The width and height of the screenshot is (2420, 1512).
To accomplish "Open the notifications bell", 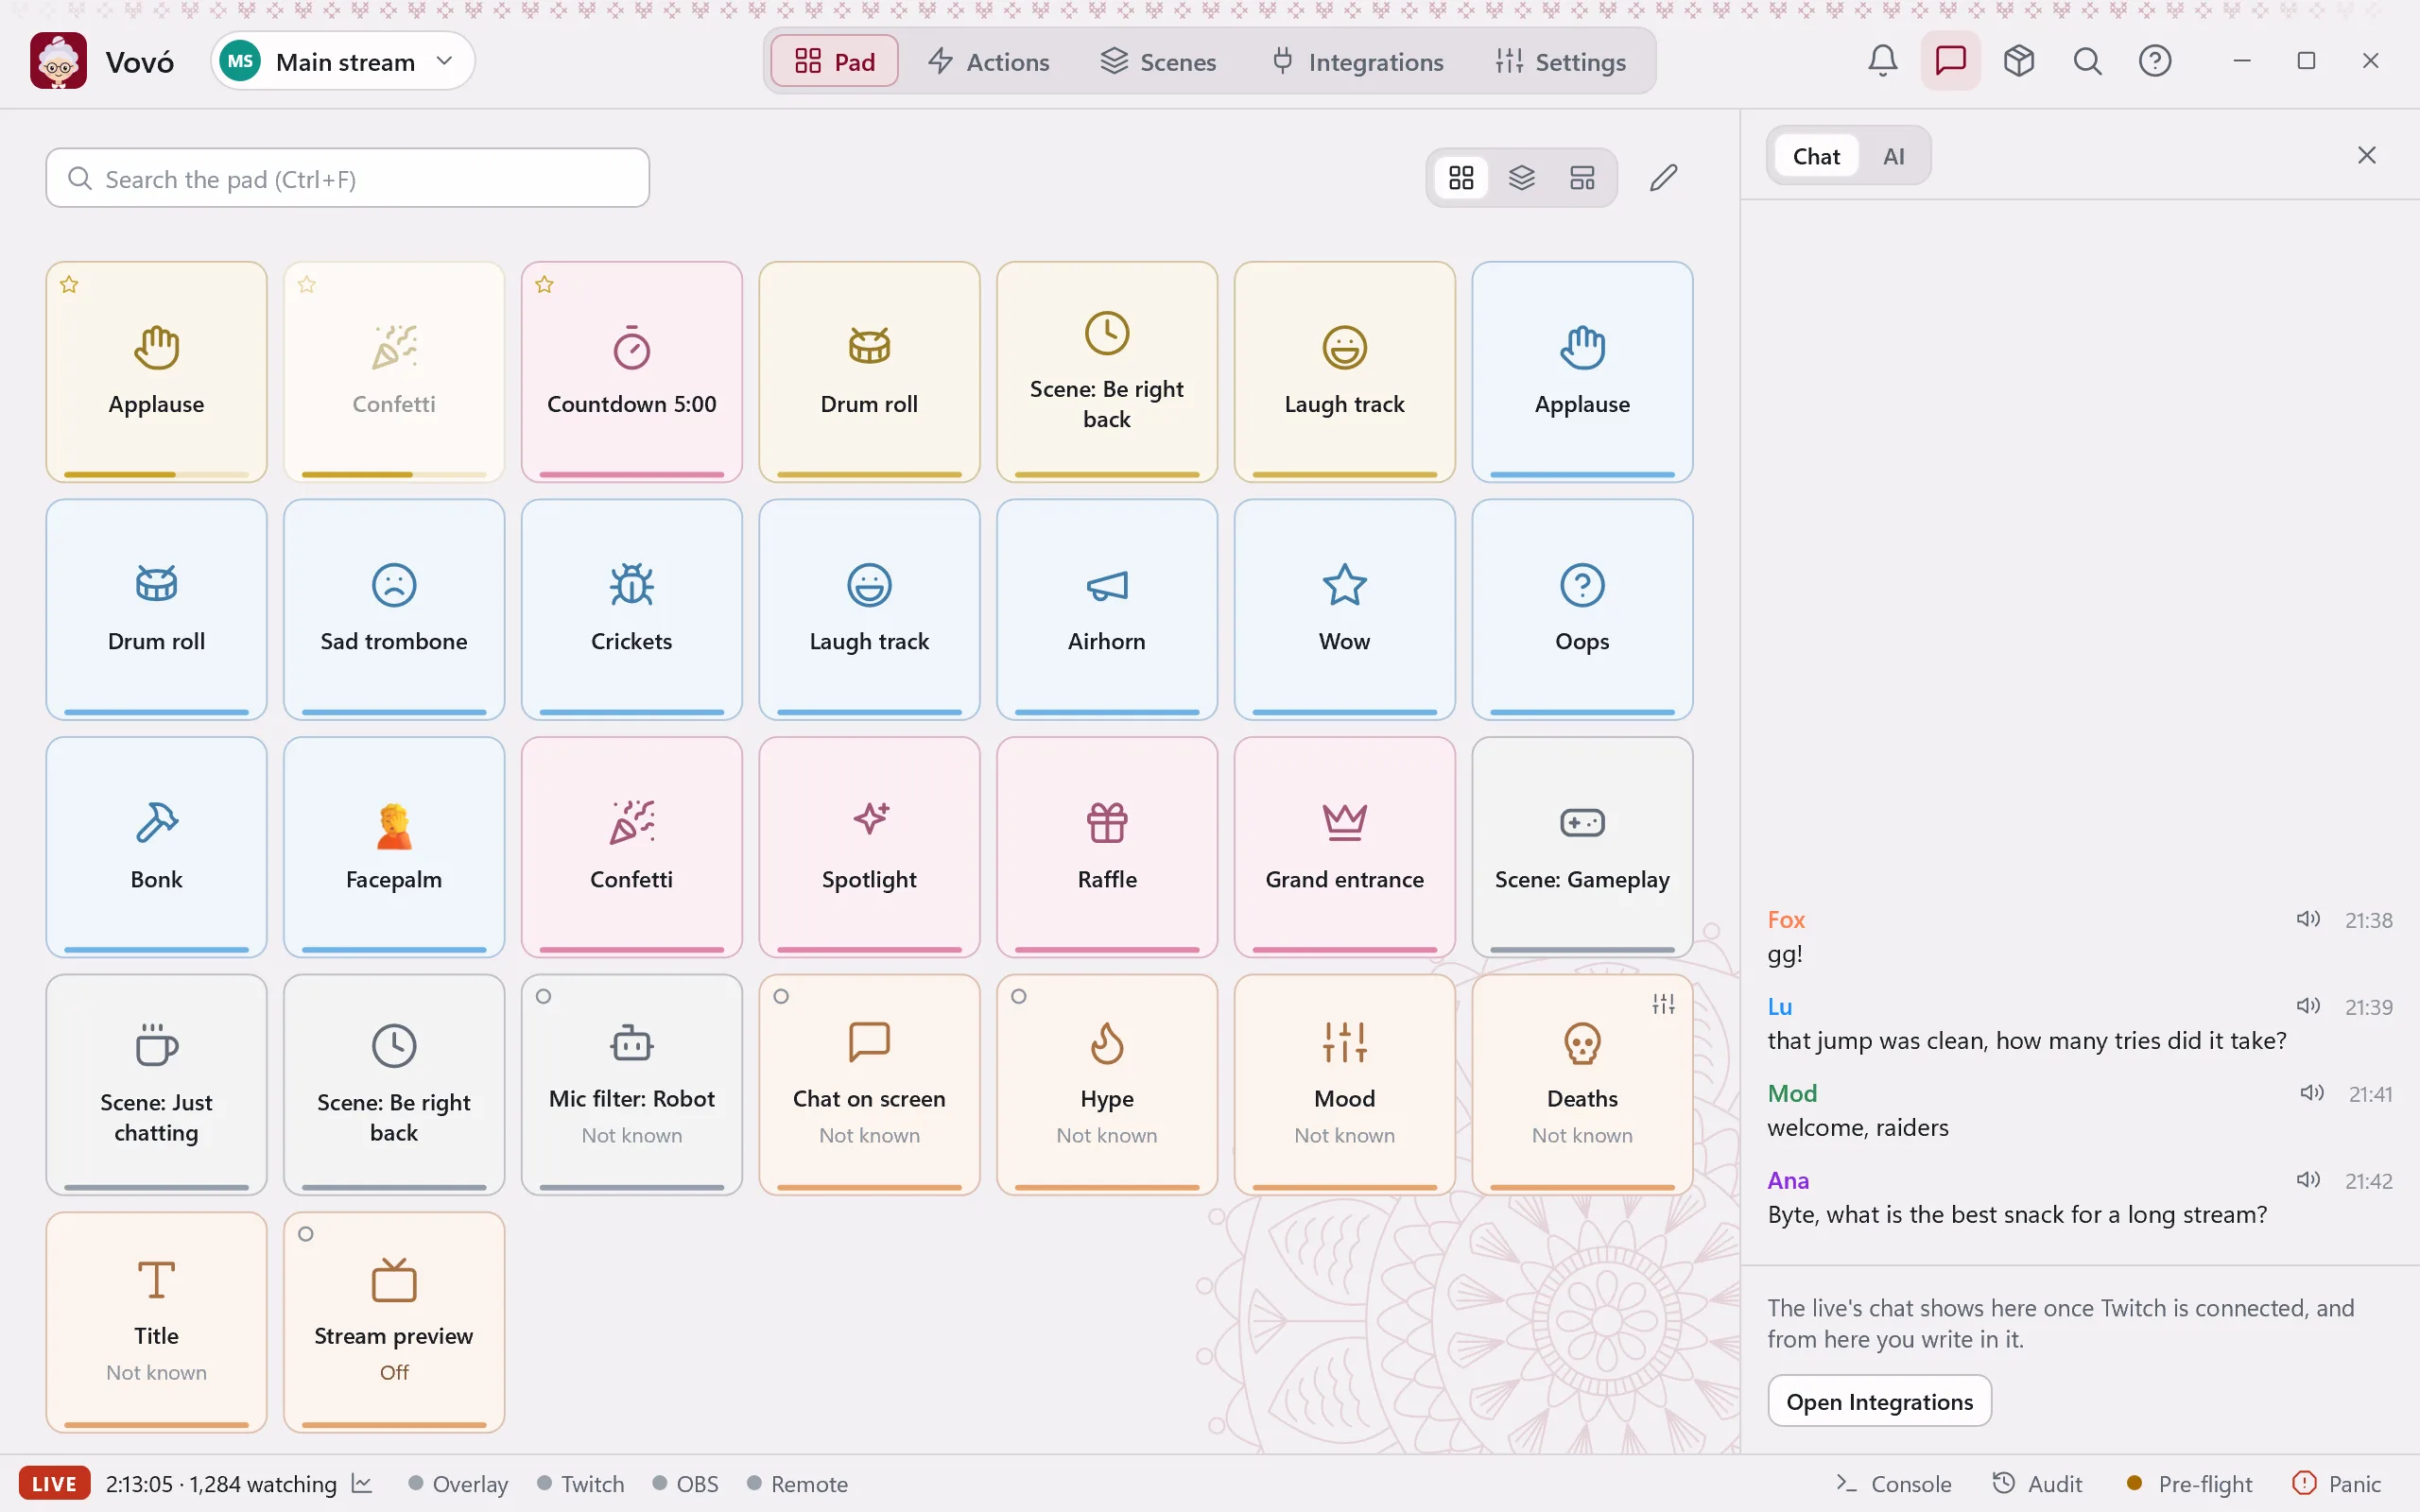I will point(1882,61).
